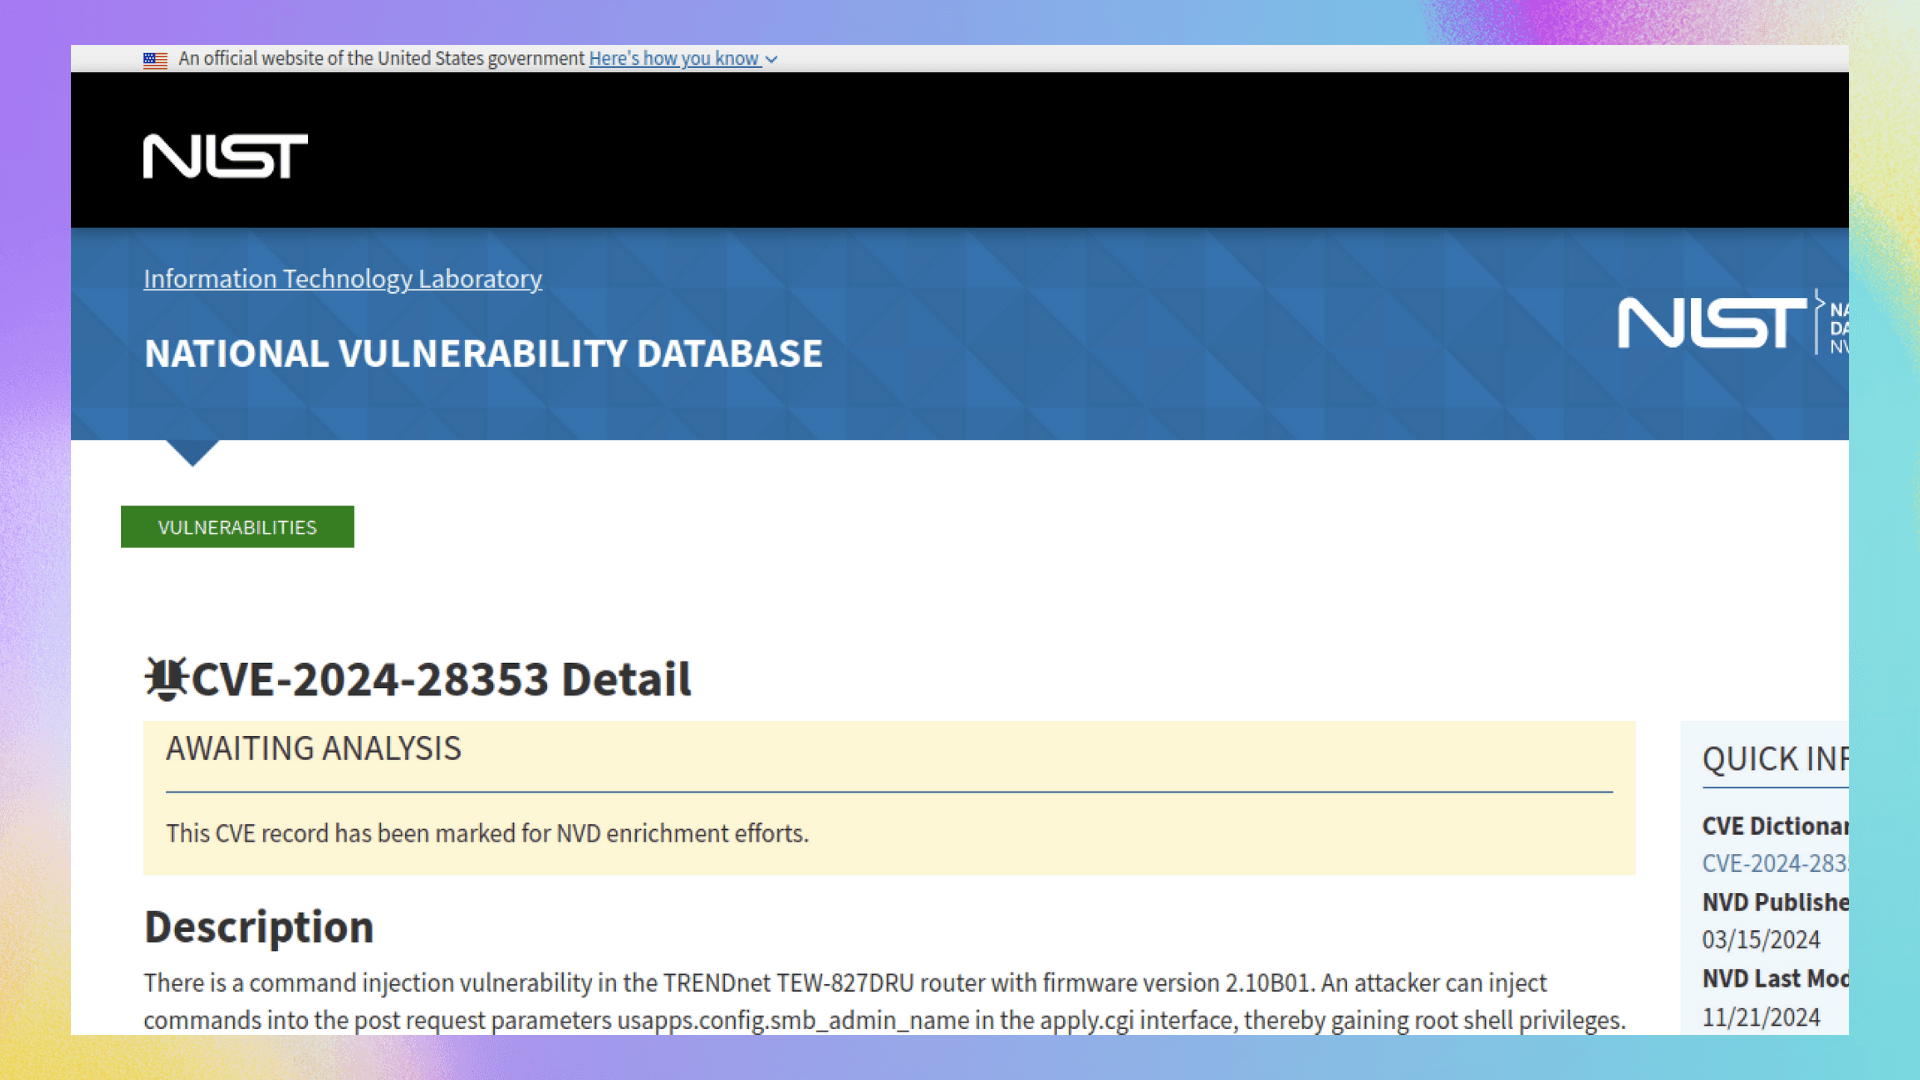Click the official US government website text
Image resolution: width=1920 pixels, height=1080 pixels.
[381, 59]
